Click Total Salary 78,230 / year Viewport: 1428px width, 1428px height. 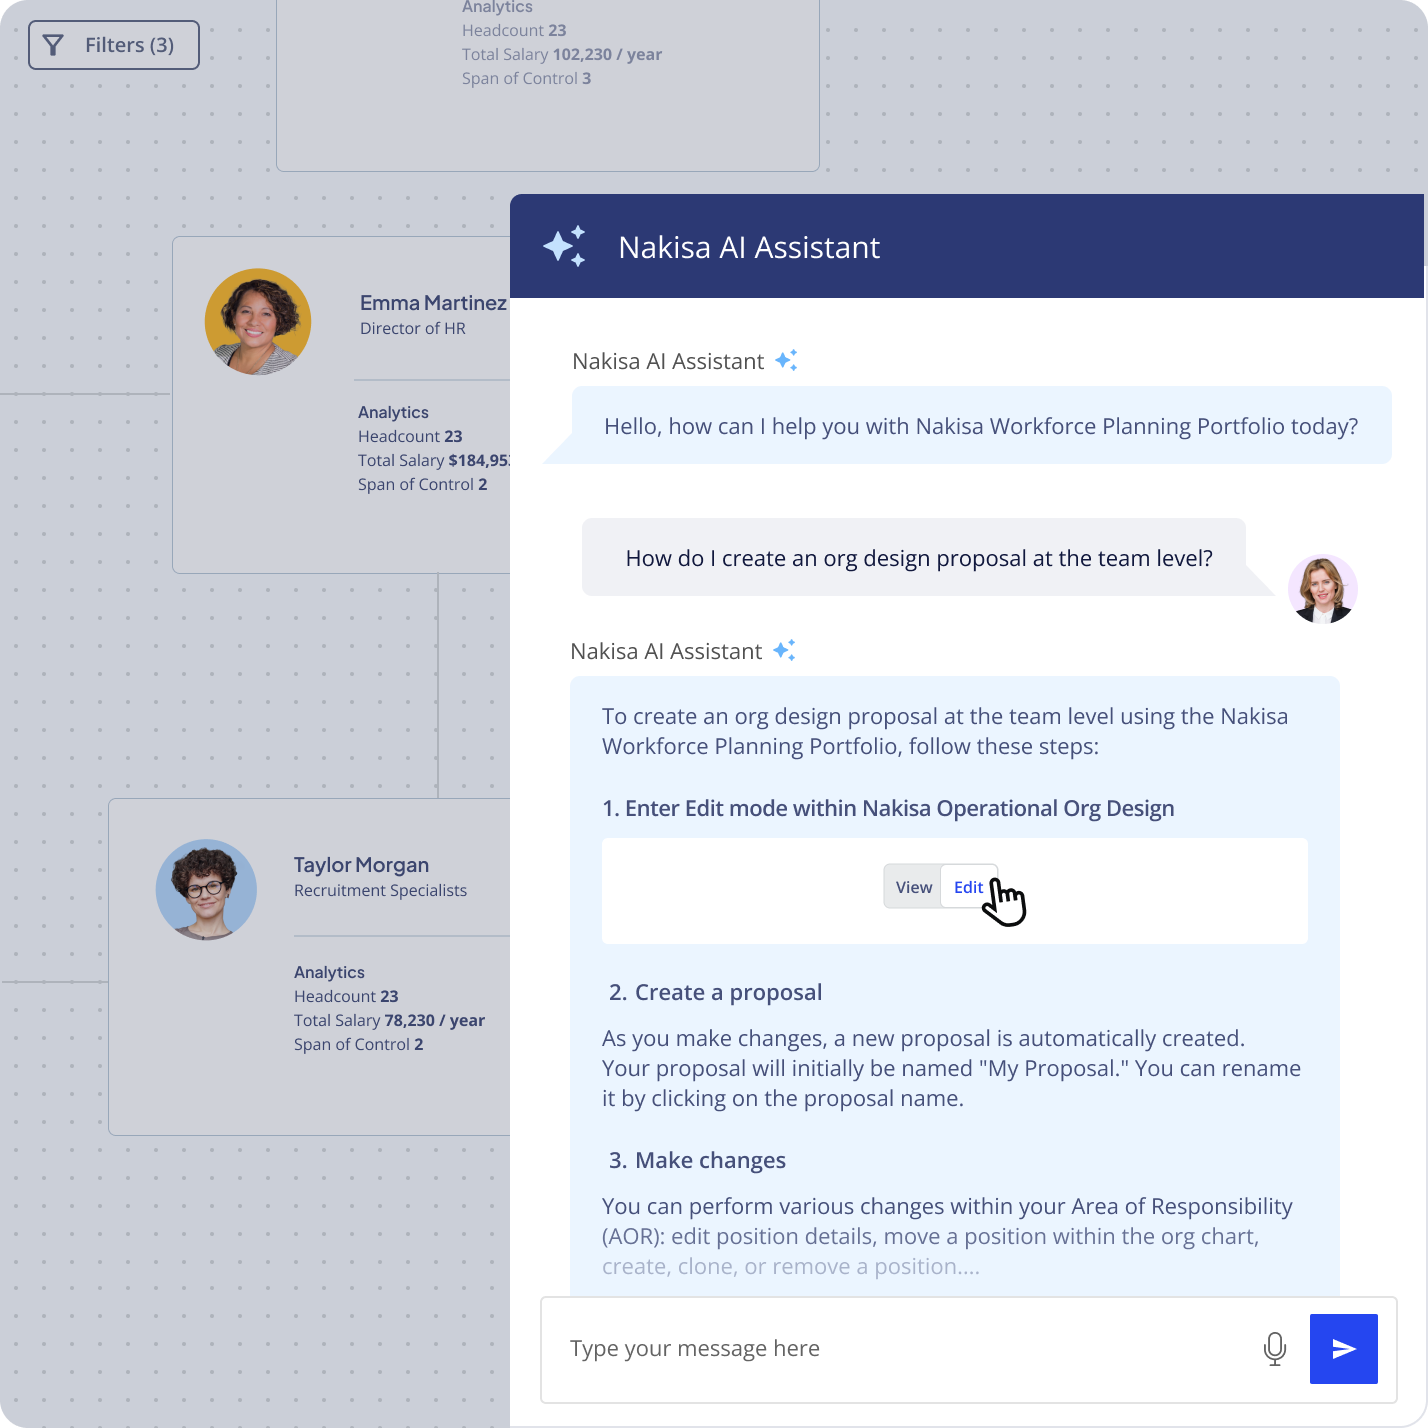[389, 1021]
